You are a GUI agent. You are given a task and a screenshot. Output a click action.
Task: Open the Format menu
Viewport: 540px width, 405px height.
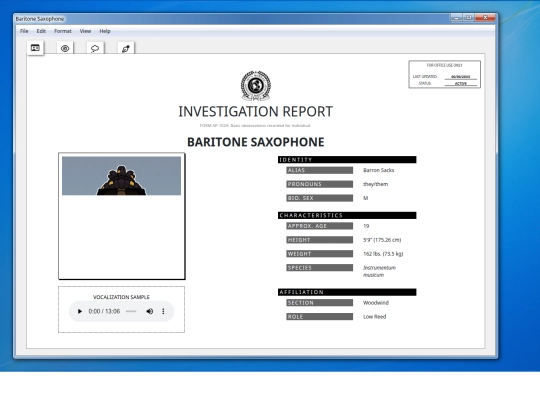tap(63, 31)
